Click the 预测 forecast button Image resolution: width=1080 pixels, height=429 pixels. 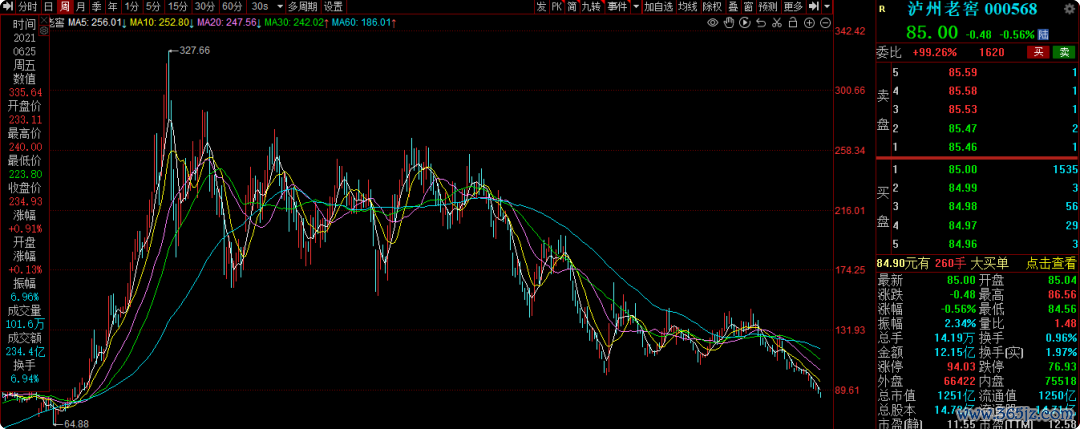768,7
